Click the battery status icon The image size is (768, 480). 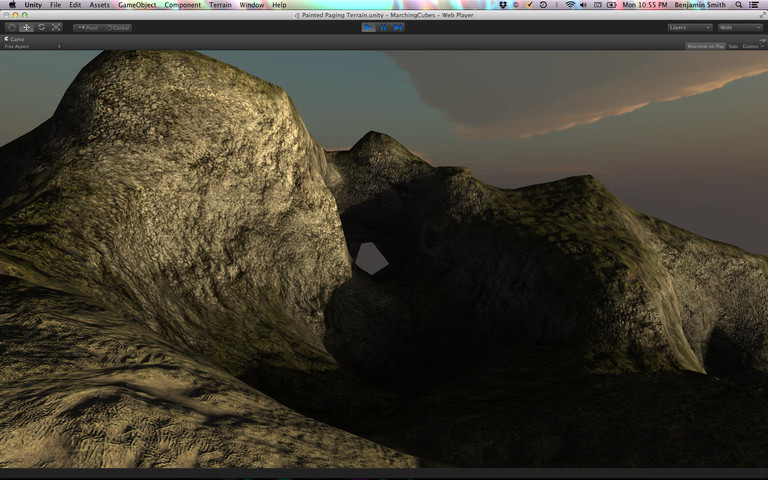612,5
